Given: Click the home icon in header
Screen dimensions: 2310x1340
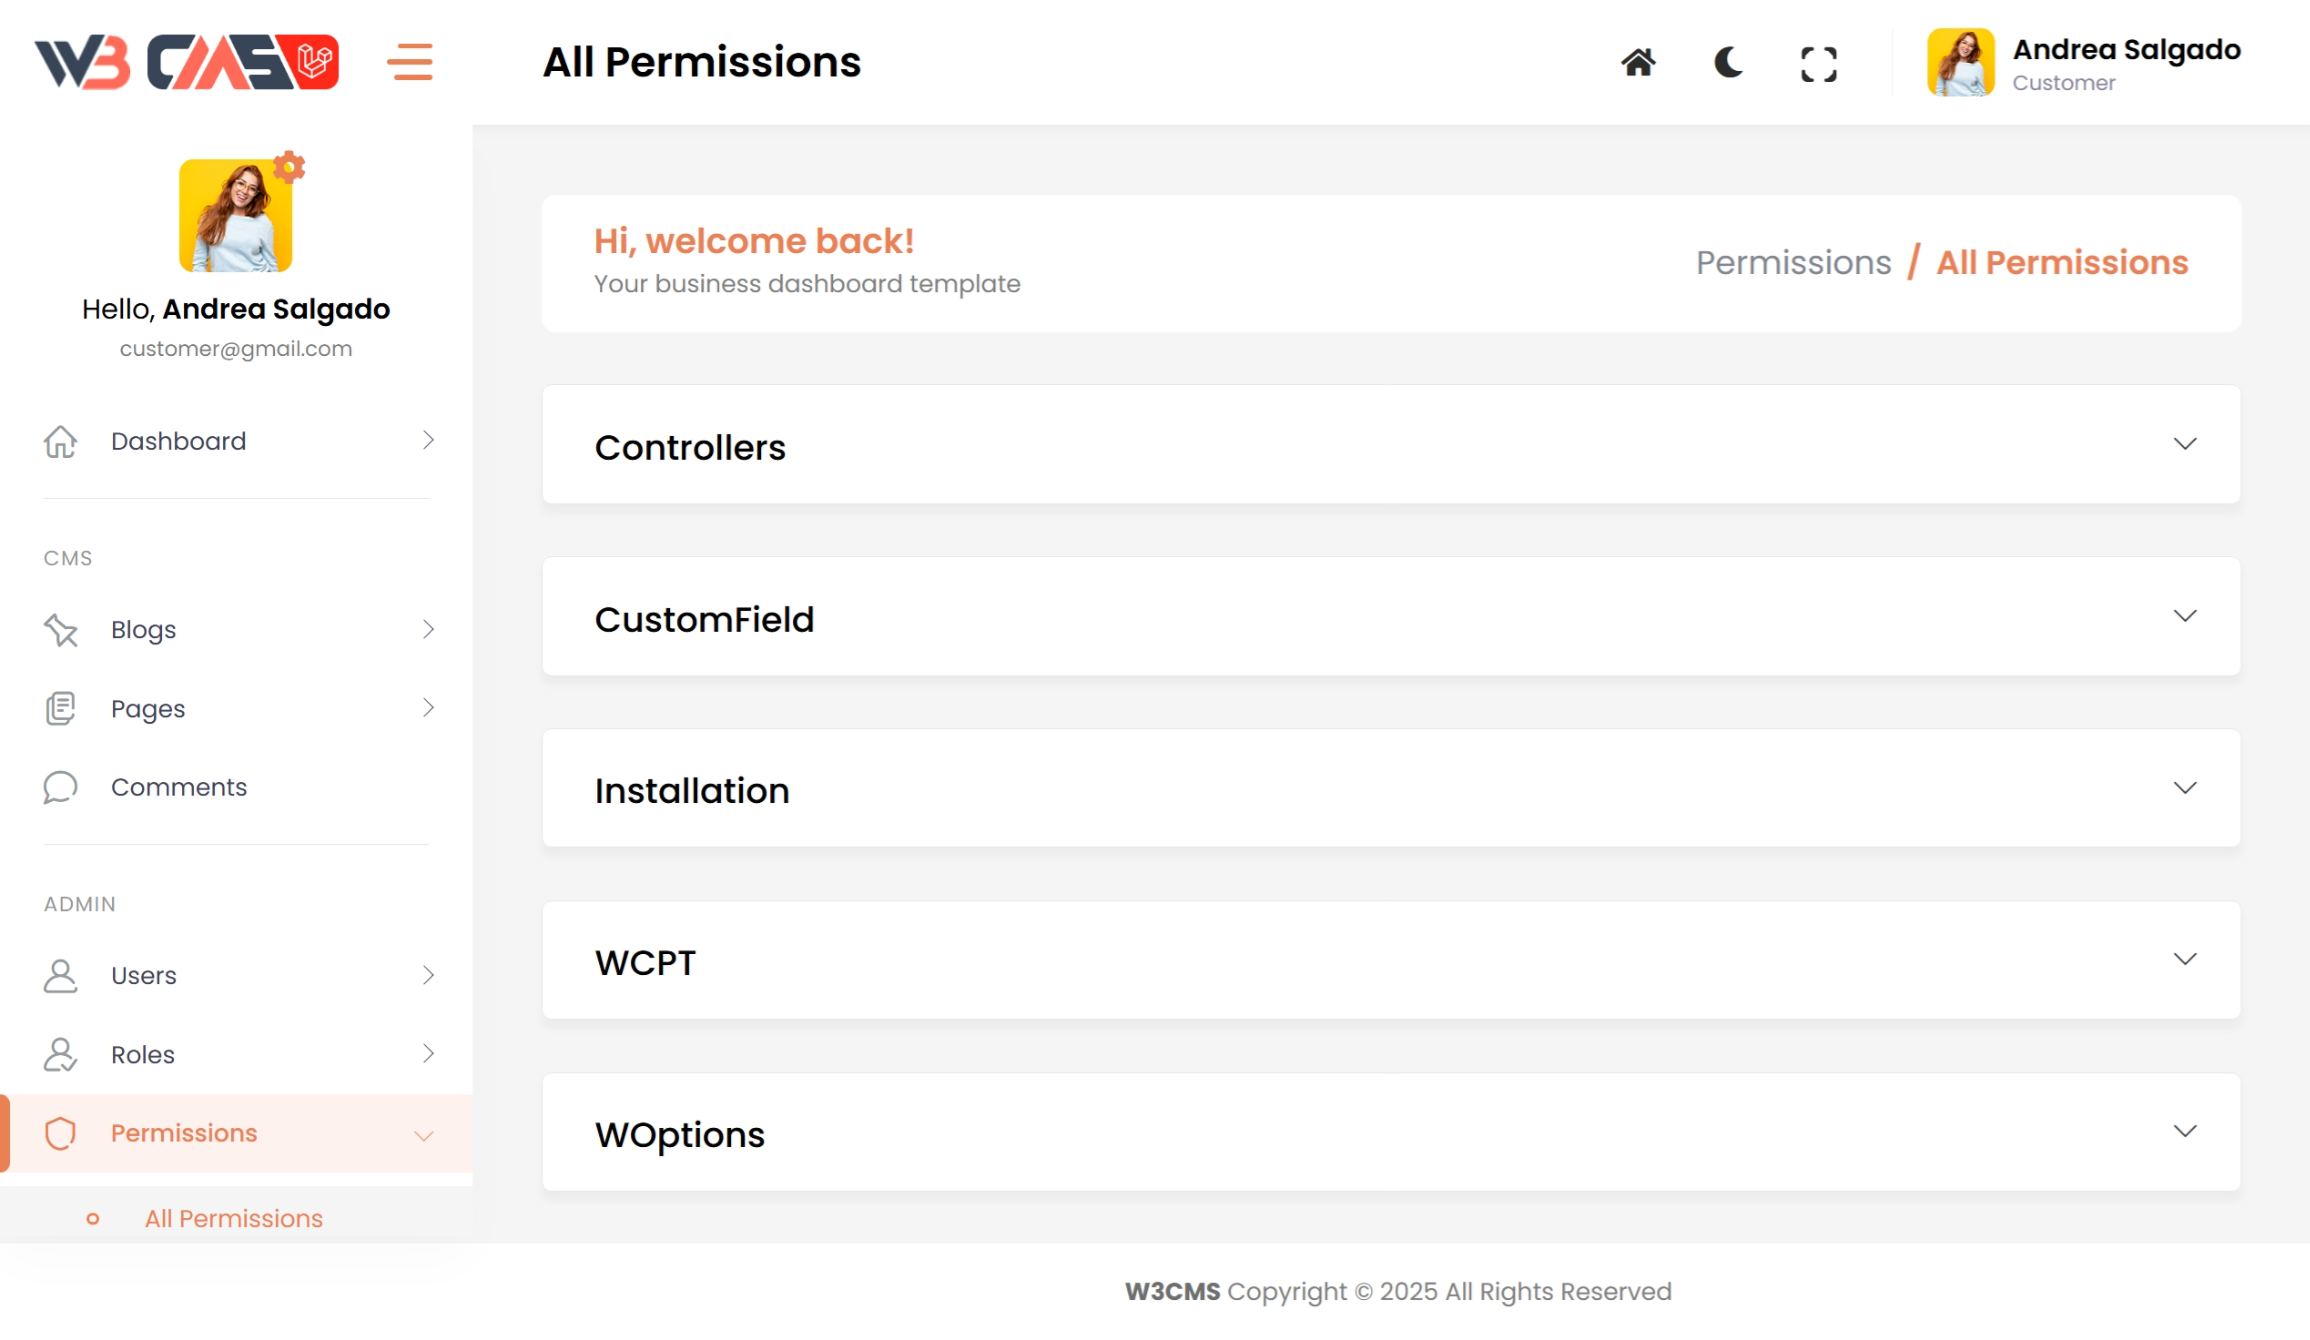Looking at the screenshot, I should [x=1638, y=63].
